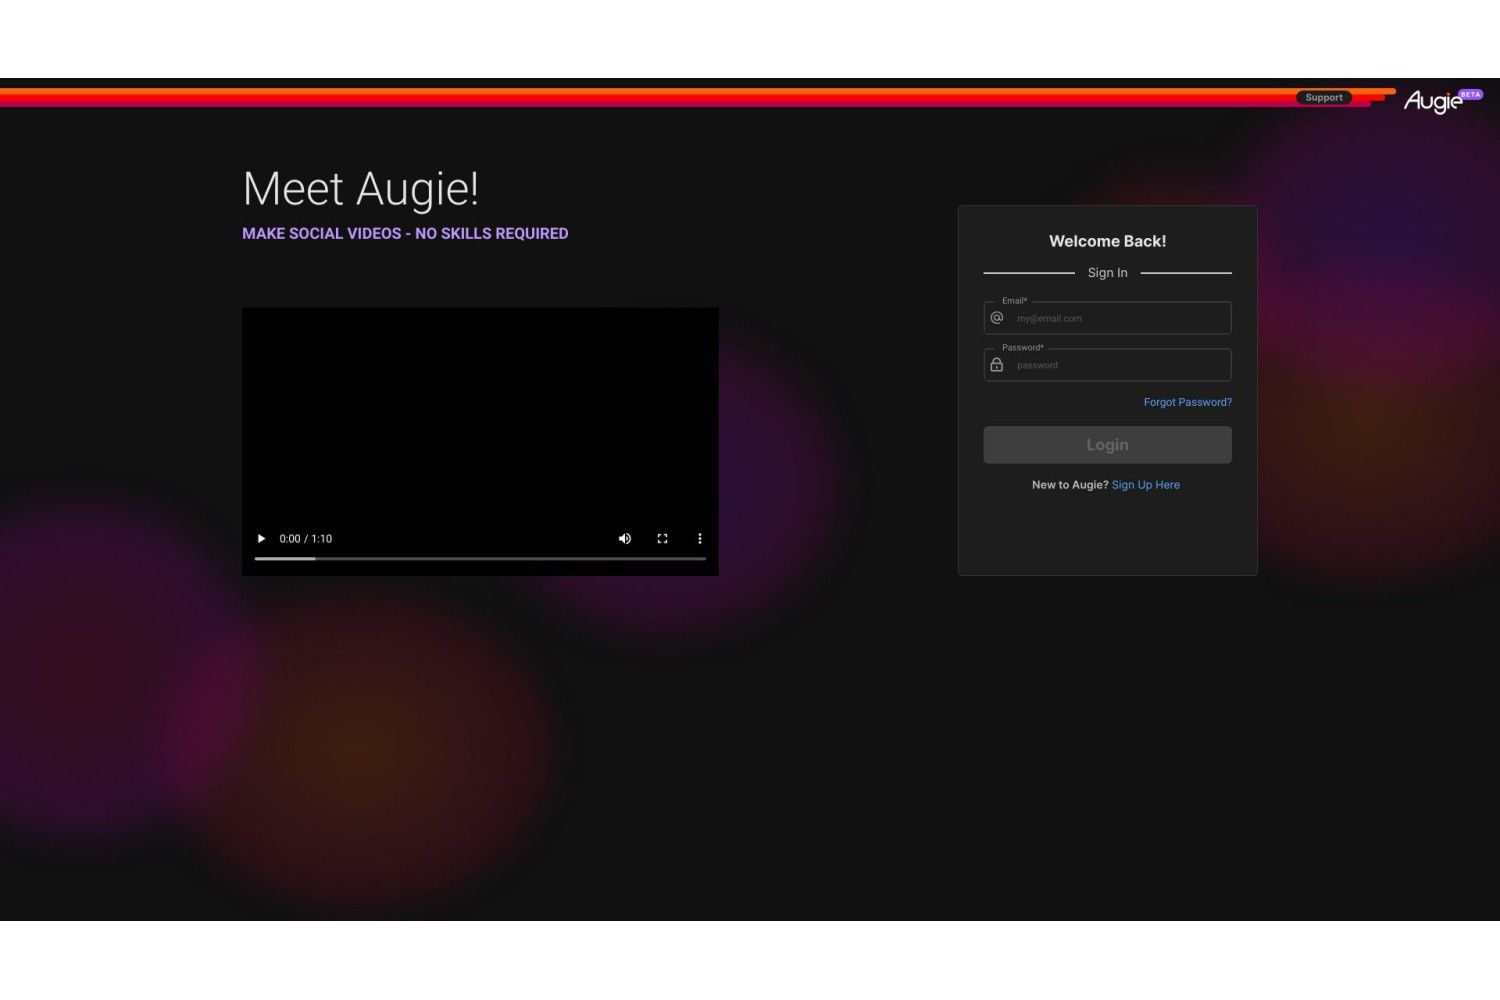
Task: Play the Meet Augie intro video
Action: tap(262, 538)
